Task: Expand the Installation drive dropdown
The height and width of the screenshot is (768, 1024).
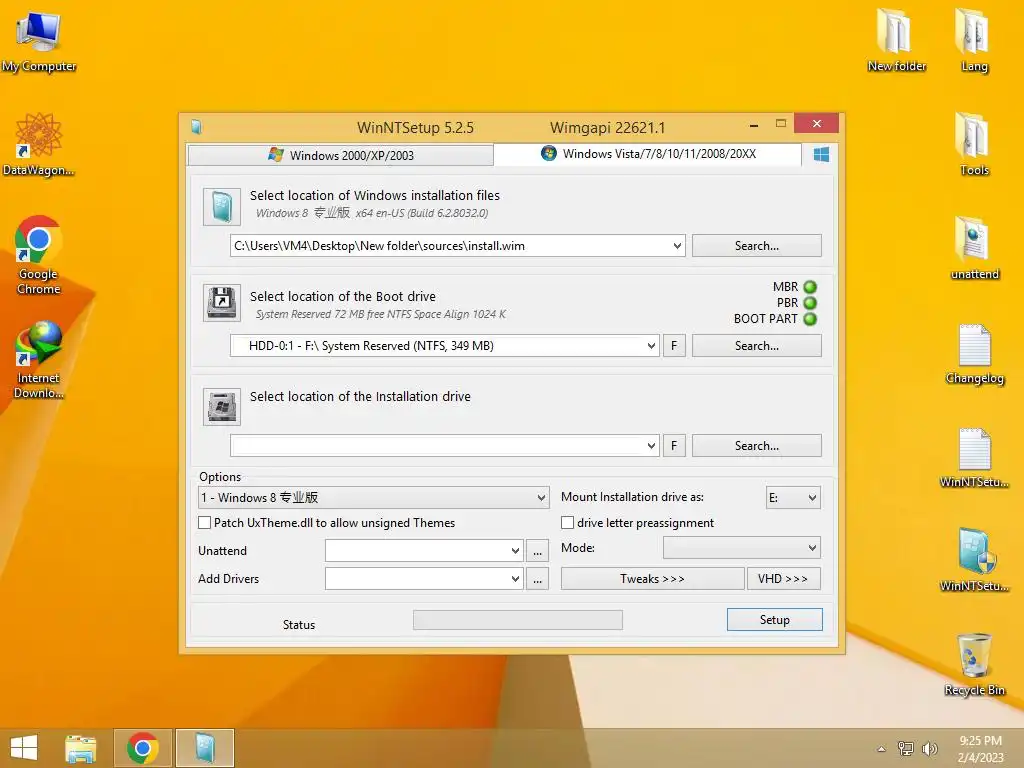Action: click(651, 446)
